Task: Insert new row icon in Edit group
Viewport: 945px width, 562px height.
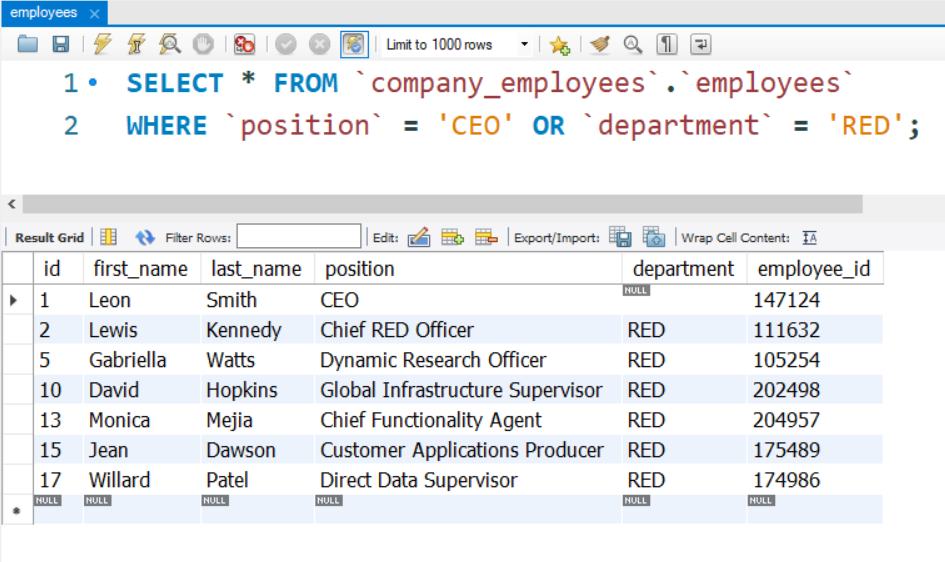Action: coord(452,237)
